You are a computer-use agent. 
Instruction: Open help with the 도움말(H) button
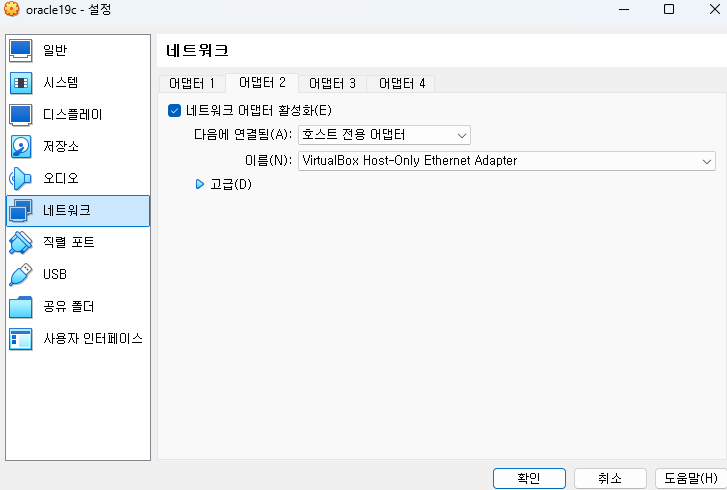click(691, 478)
